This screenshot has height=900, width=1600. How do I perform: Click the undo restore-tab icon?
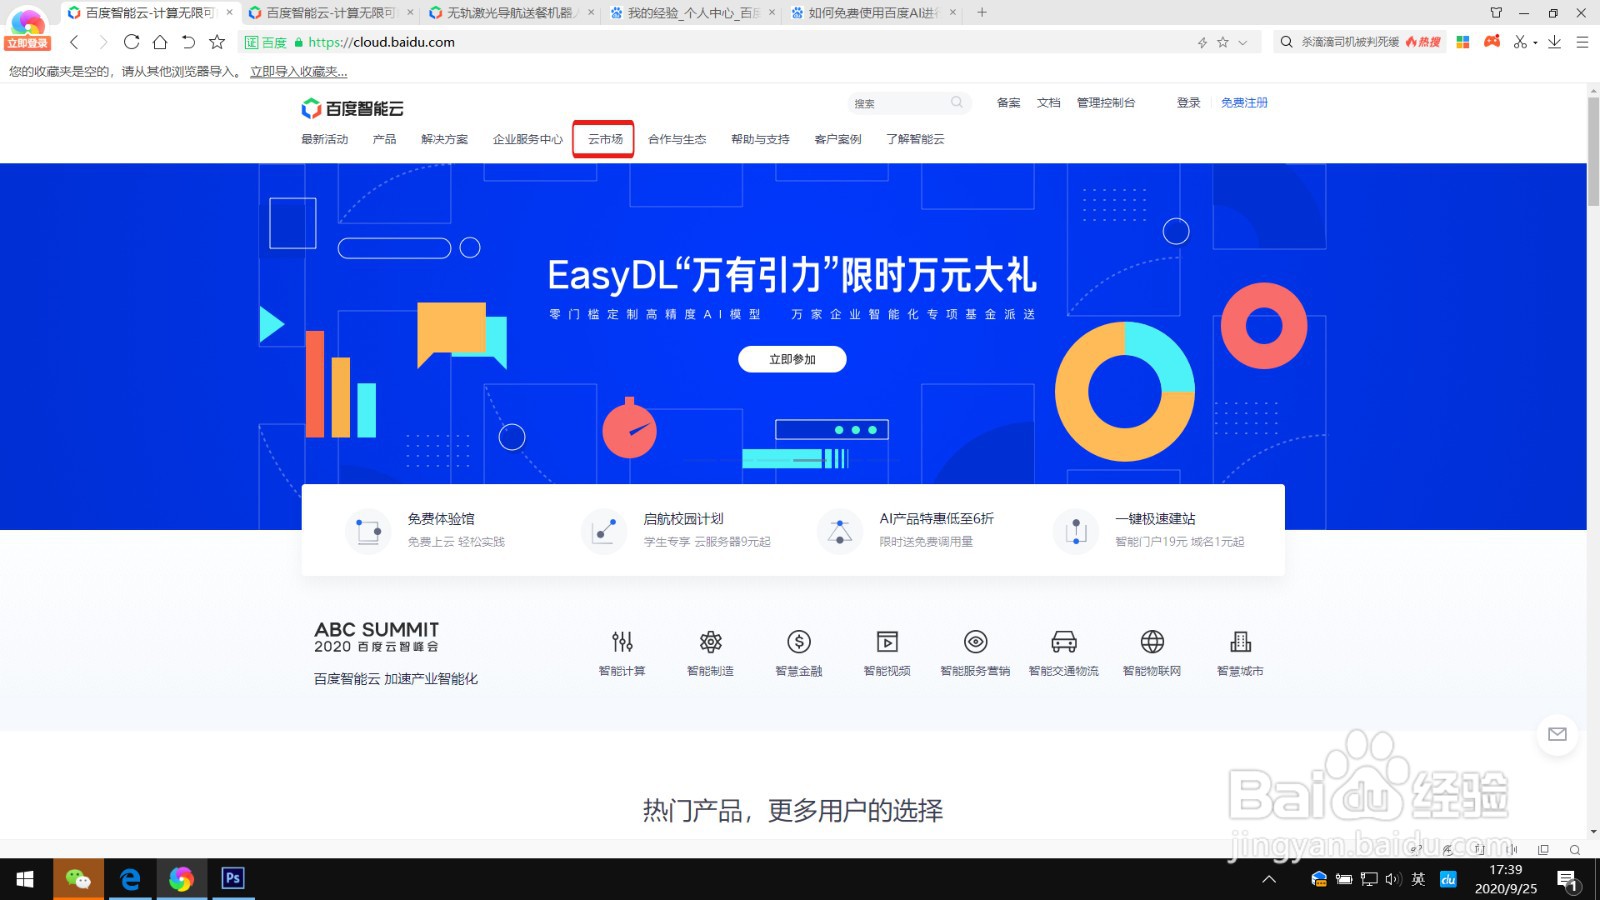[x=188, y=42]
